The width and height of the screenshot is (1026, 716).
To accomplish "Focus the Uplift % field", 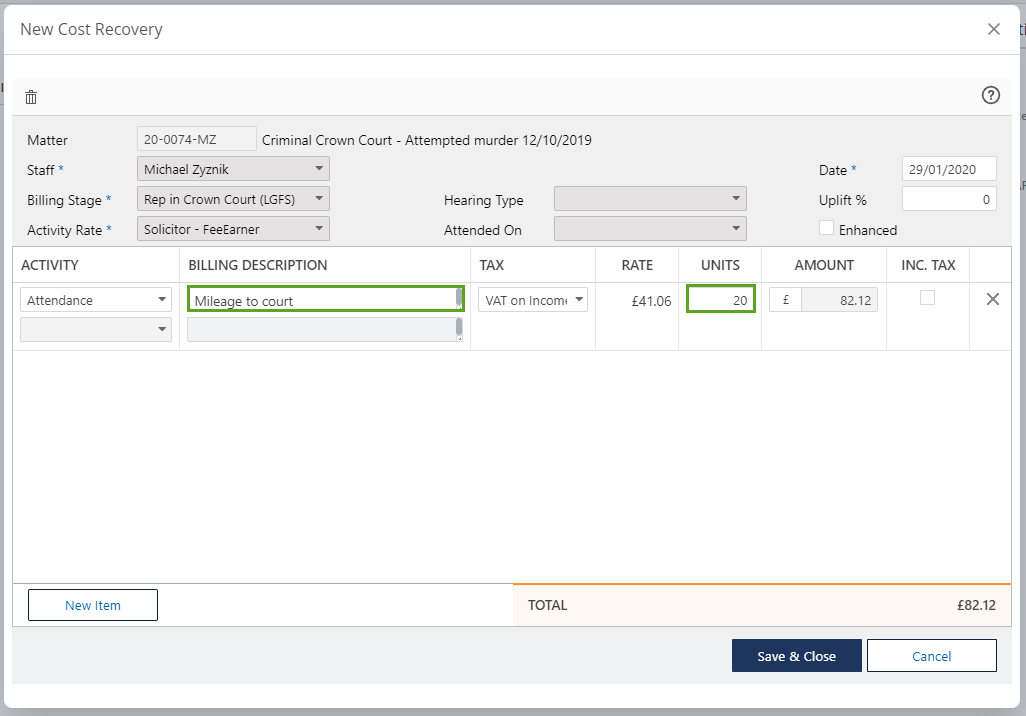I will coord(948,199).
